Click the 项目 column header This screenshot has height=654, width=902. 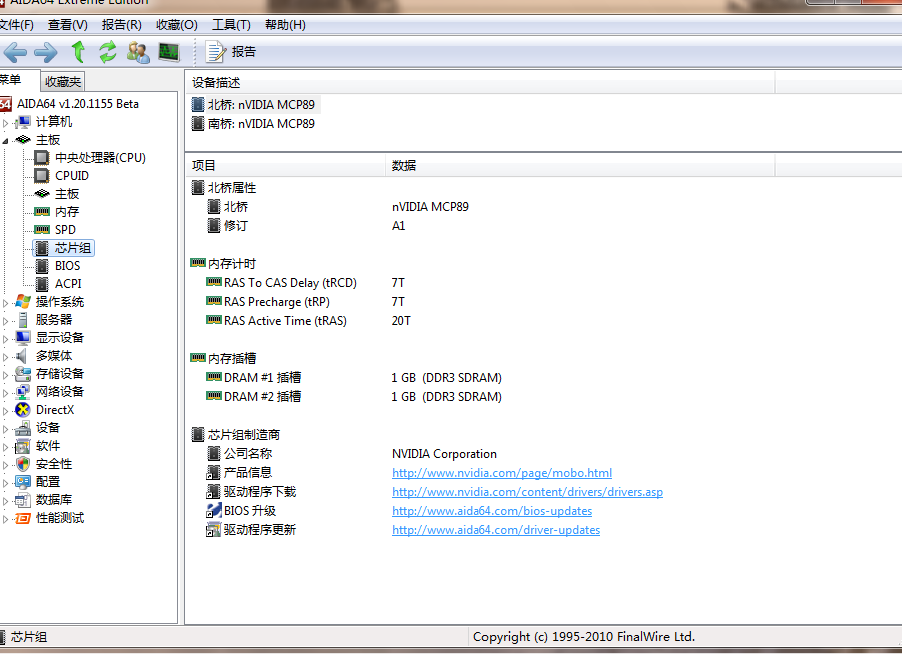pos(286,166)
